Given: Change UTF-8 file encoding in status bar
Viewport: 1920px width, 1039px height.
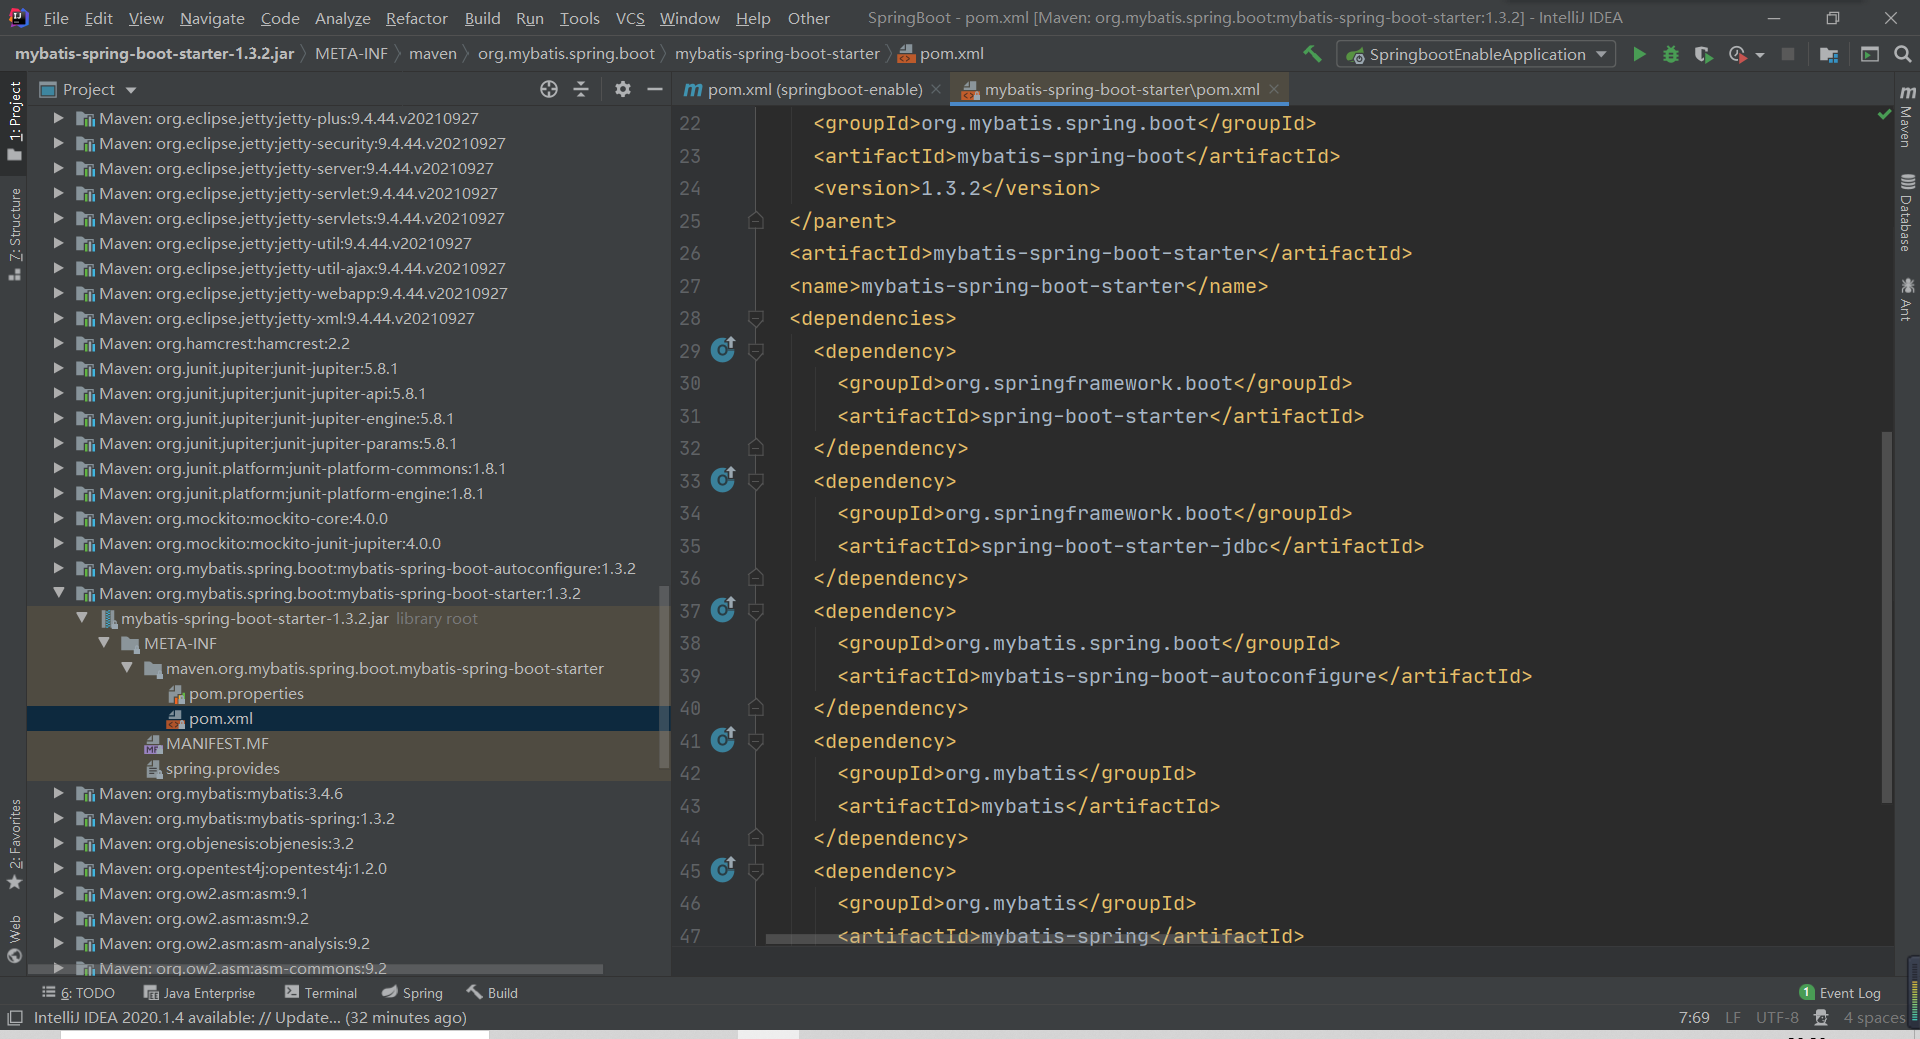Looking at the screenshot, I should [x=1777, y=1018].
